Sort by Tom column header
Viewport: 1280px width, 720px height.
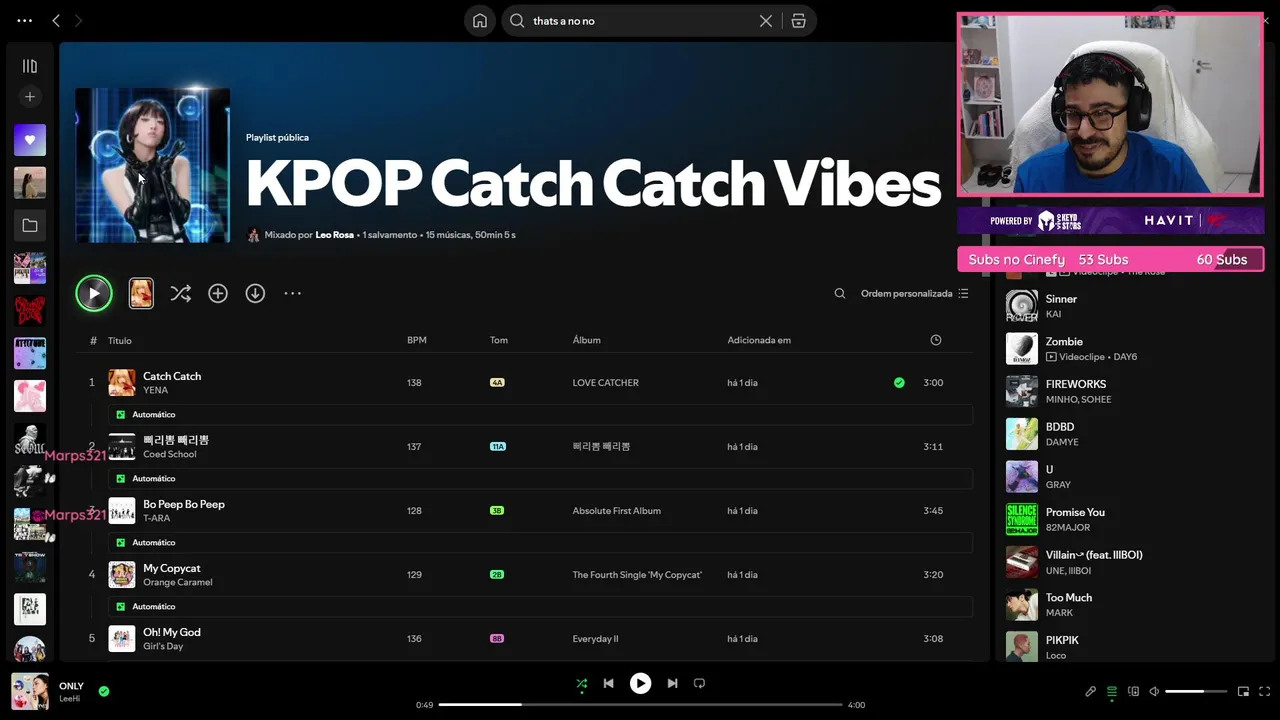pyautogui.click(x=499, y=340)
